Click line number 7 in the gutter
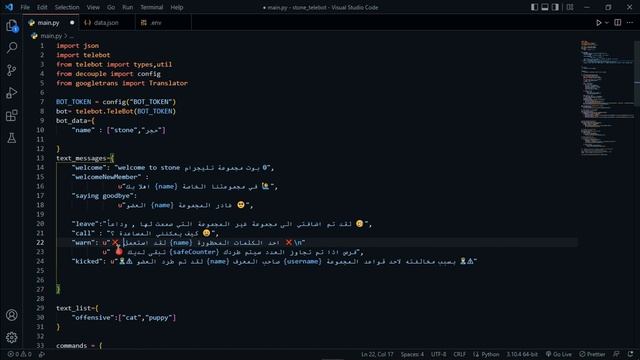The width and height of the screenshot is (640, 360). [x=42, y=102]
